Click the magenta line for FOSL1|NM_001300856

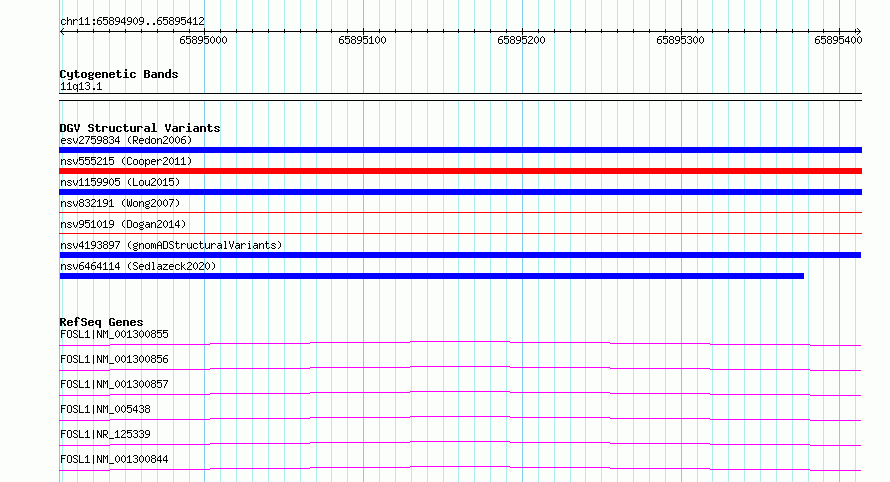[460, 368]
